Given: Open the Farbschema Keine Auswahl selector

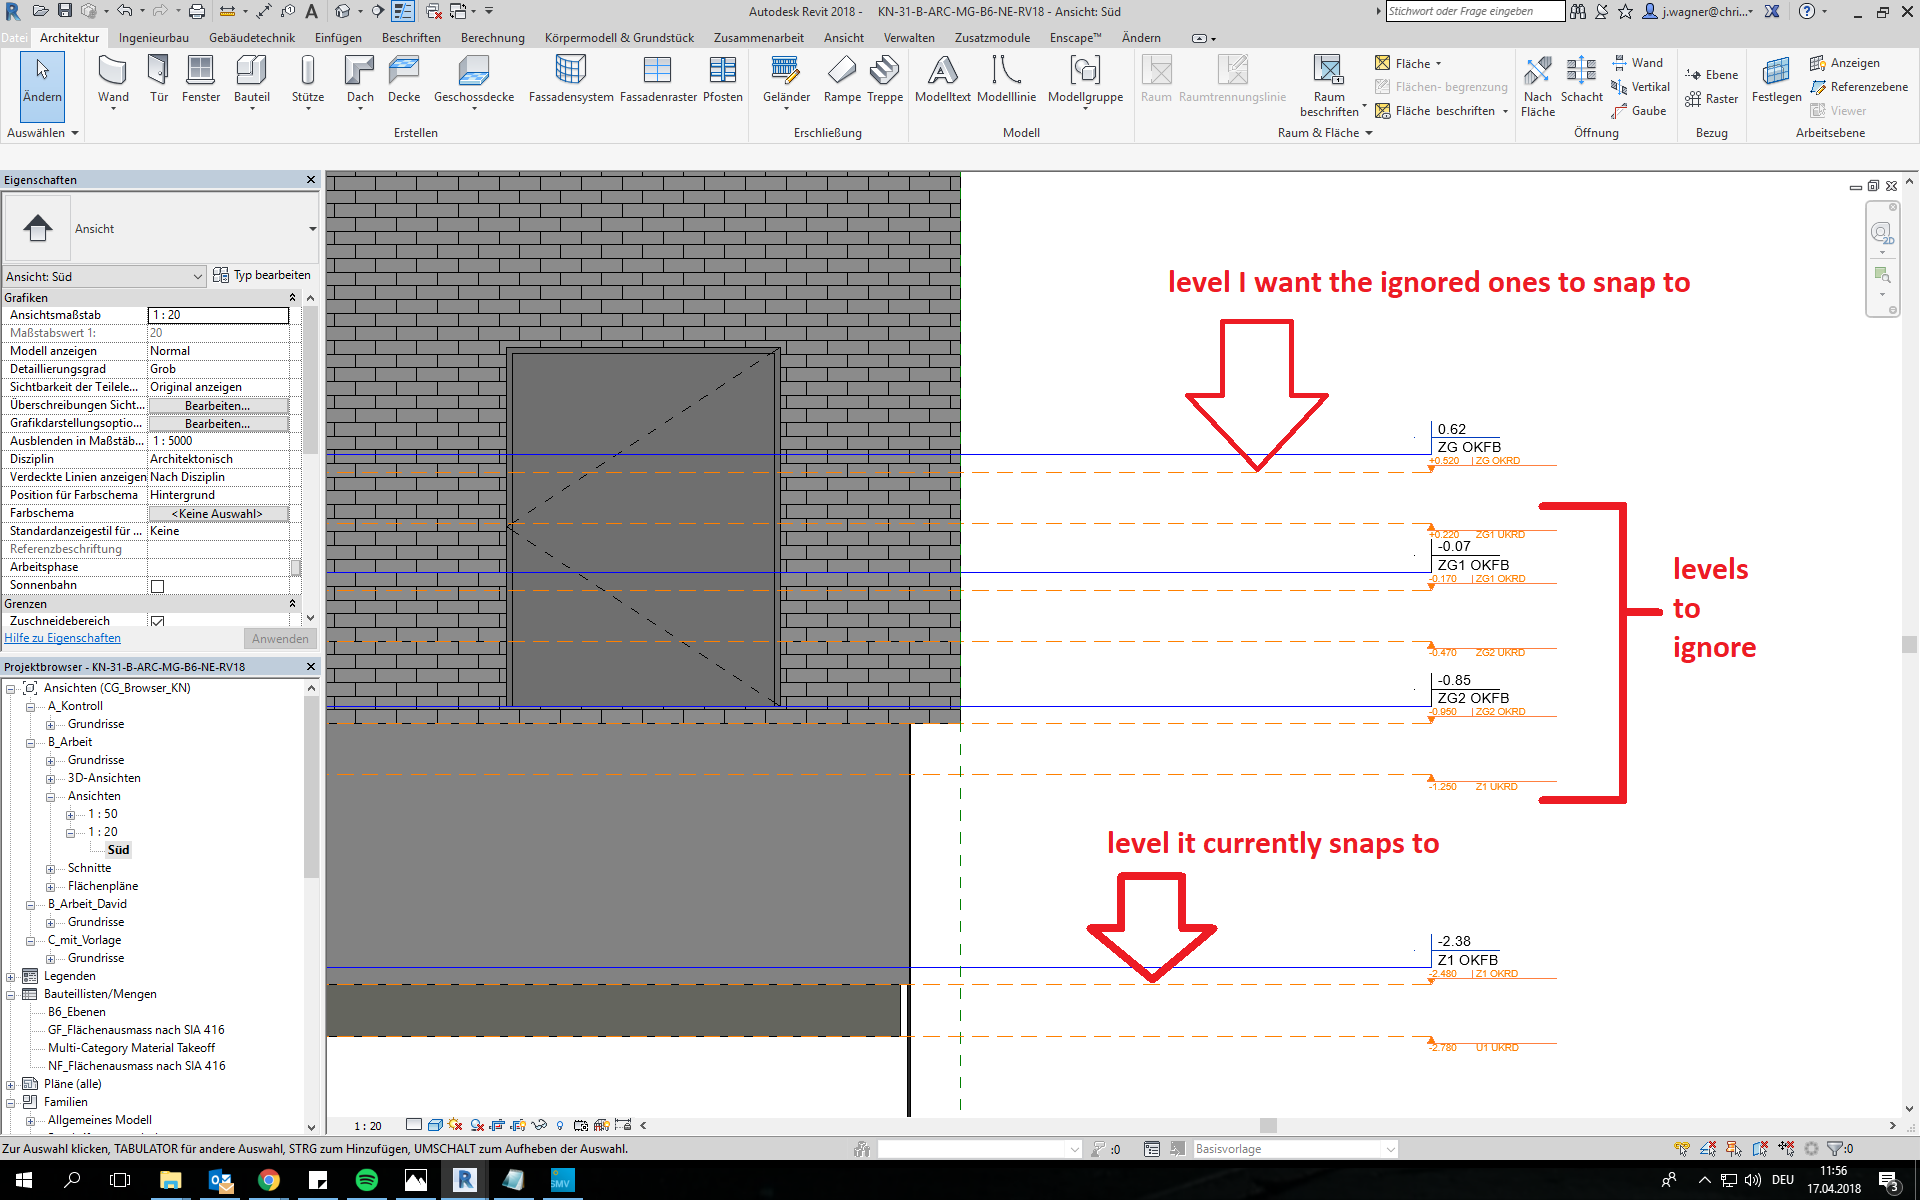Looking at the screenshot, I should [x=218, y=513].
